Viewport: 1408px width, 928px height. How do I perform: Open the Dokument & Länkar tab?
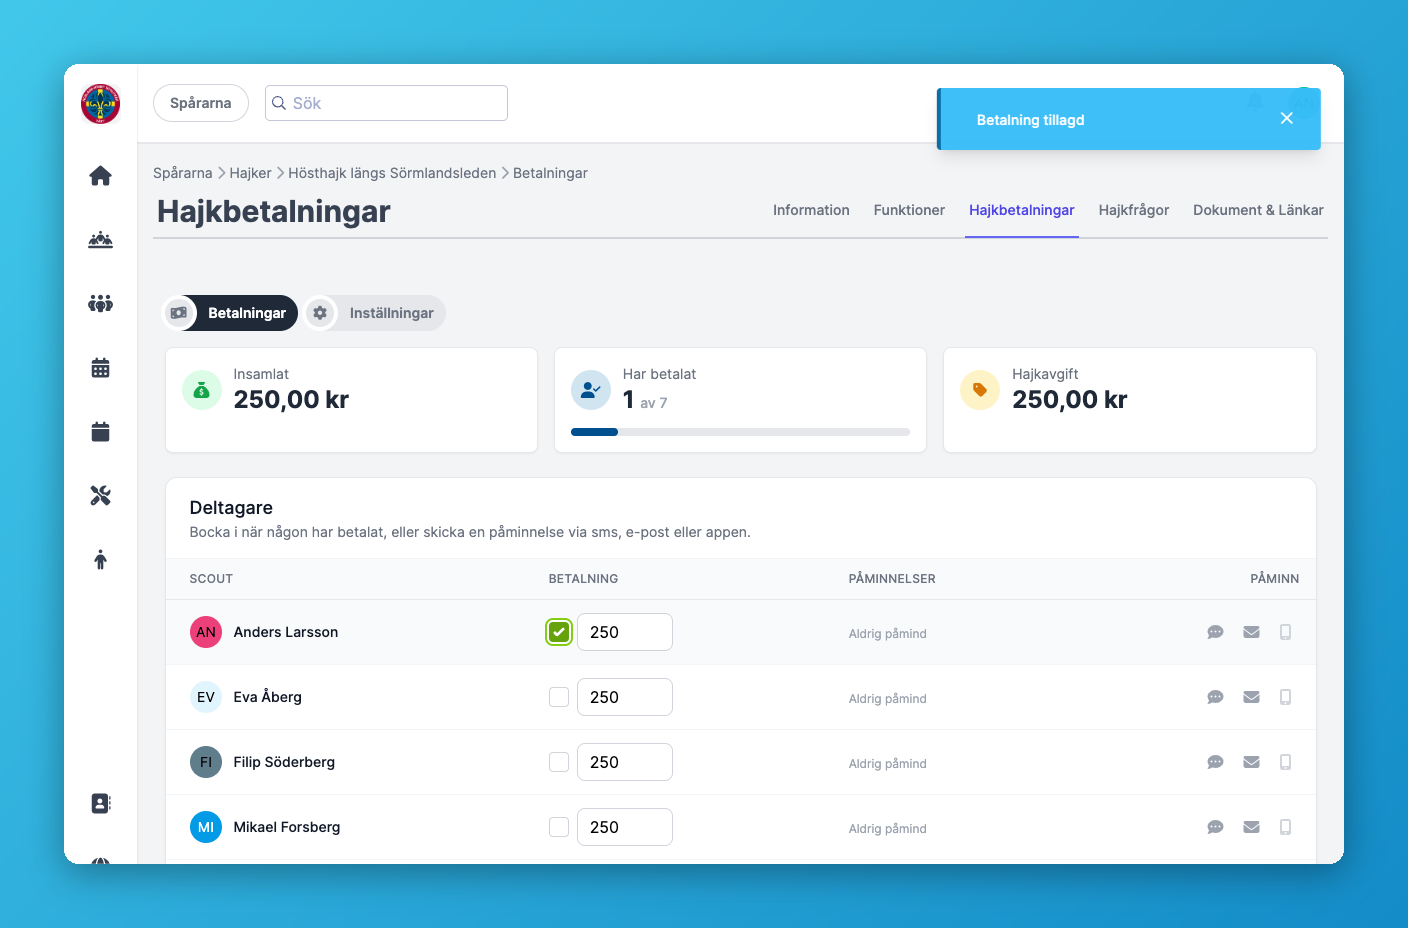pyautogui.click(x=1258, y=210)
